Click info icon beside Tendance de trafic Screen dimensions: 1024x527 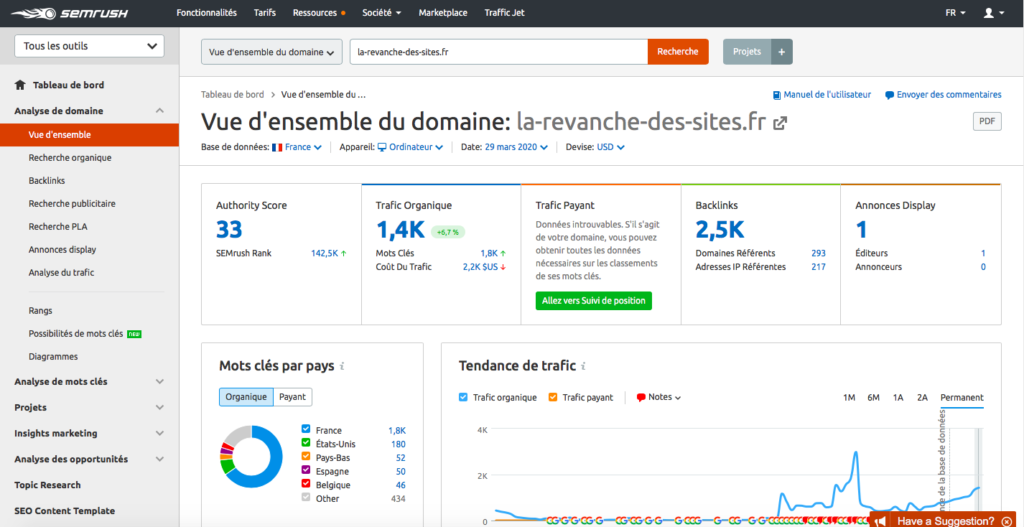[583, 366]
